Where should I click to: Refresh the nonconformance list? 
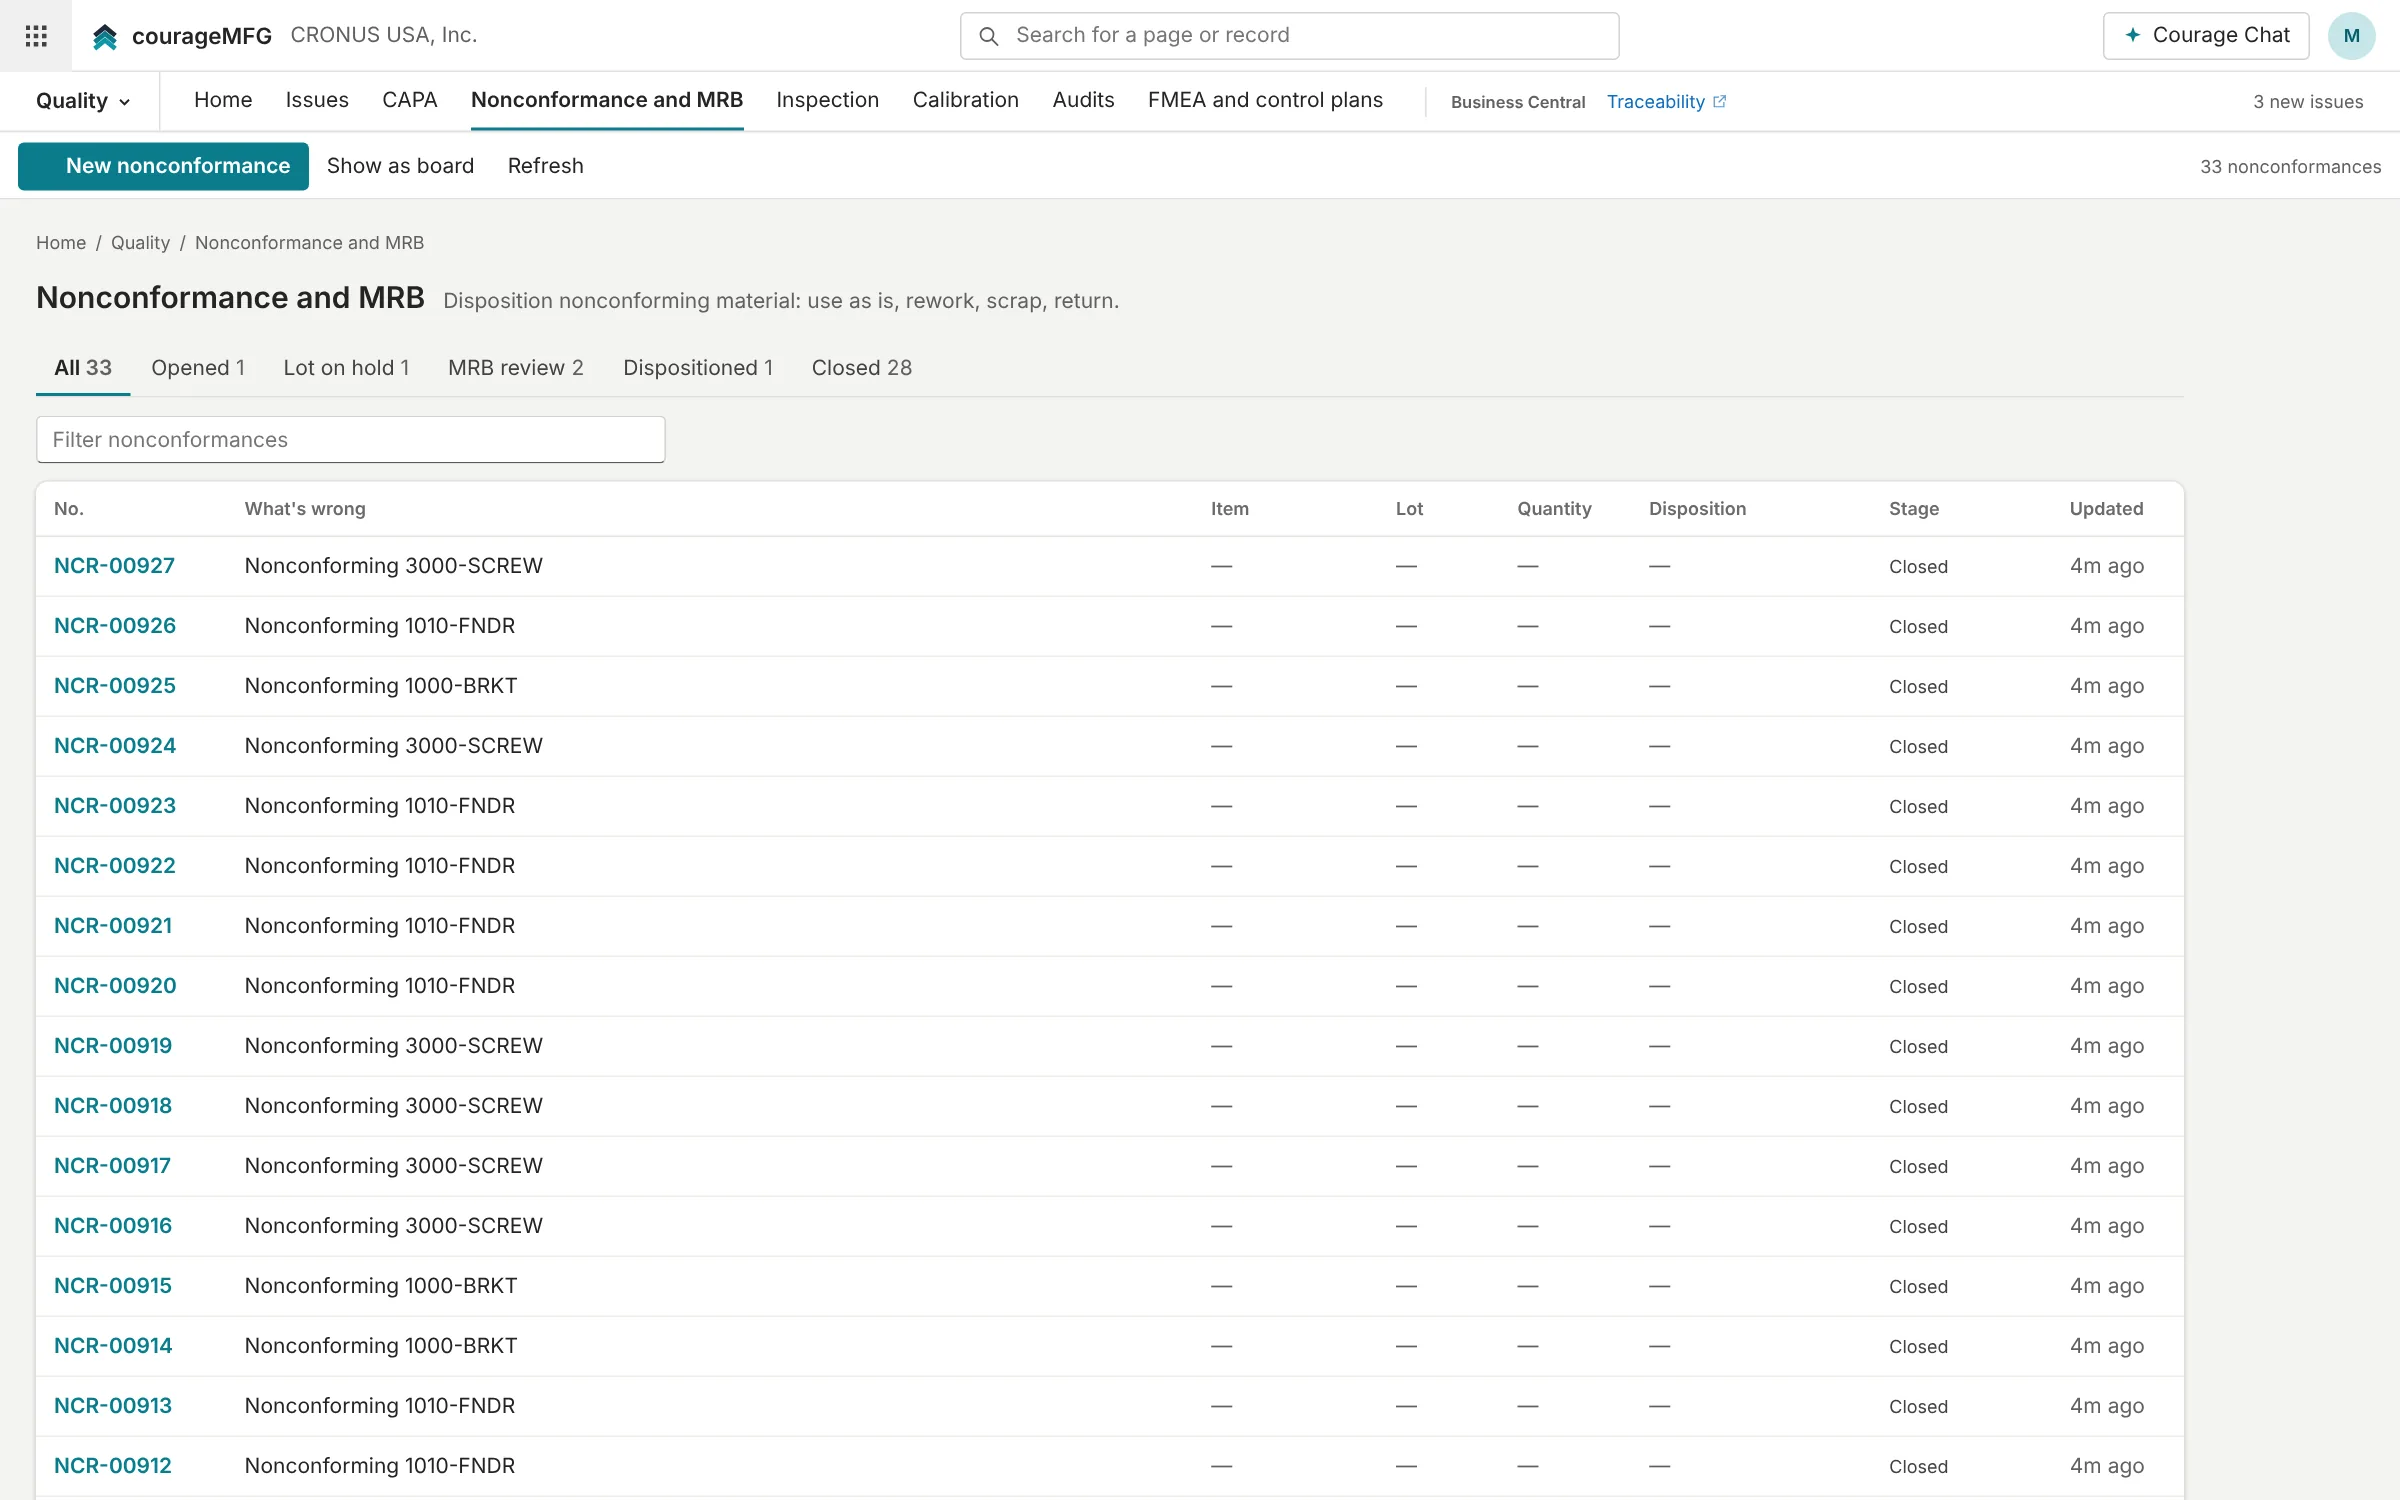point(545,166)
